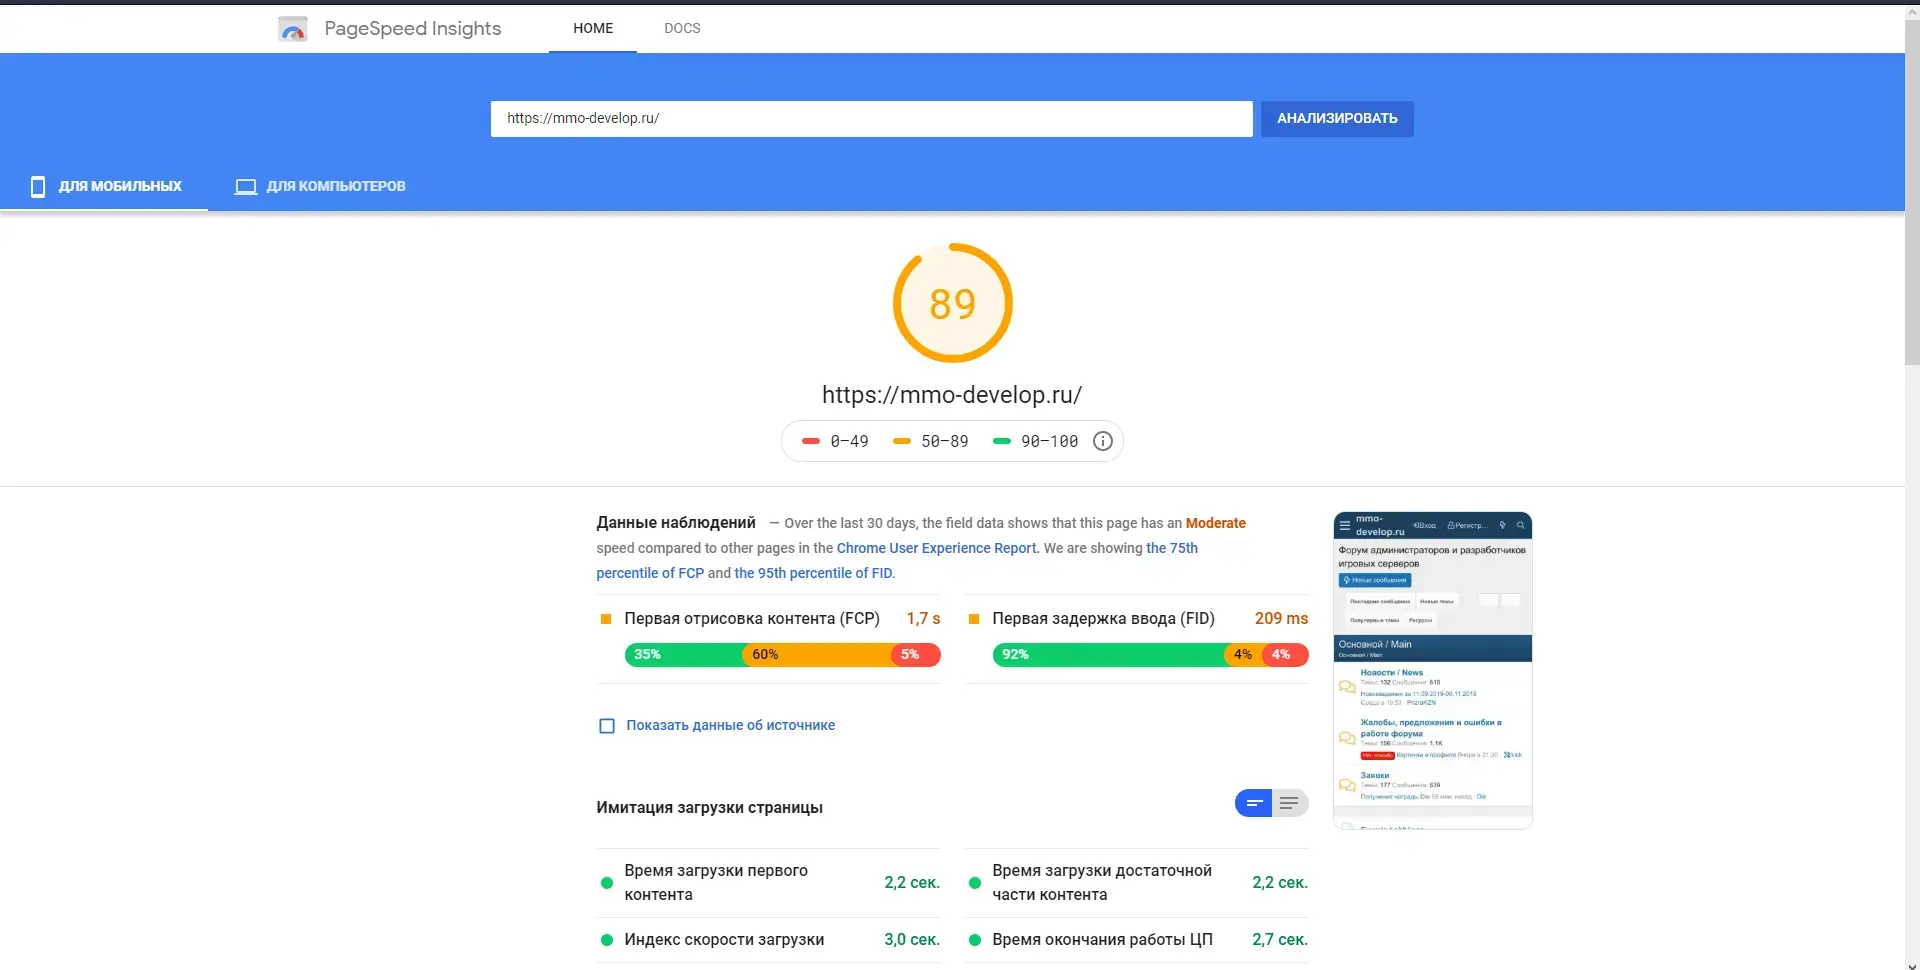
Task: Click the score 89 gauge
Action: [952, 303]
